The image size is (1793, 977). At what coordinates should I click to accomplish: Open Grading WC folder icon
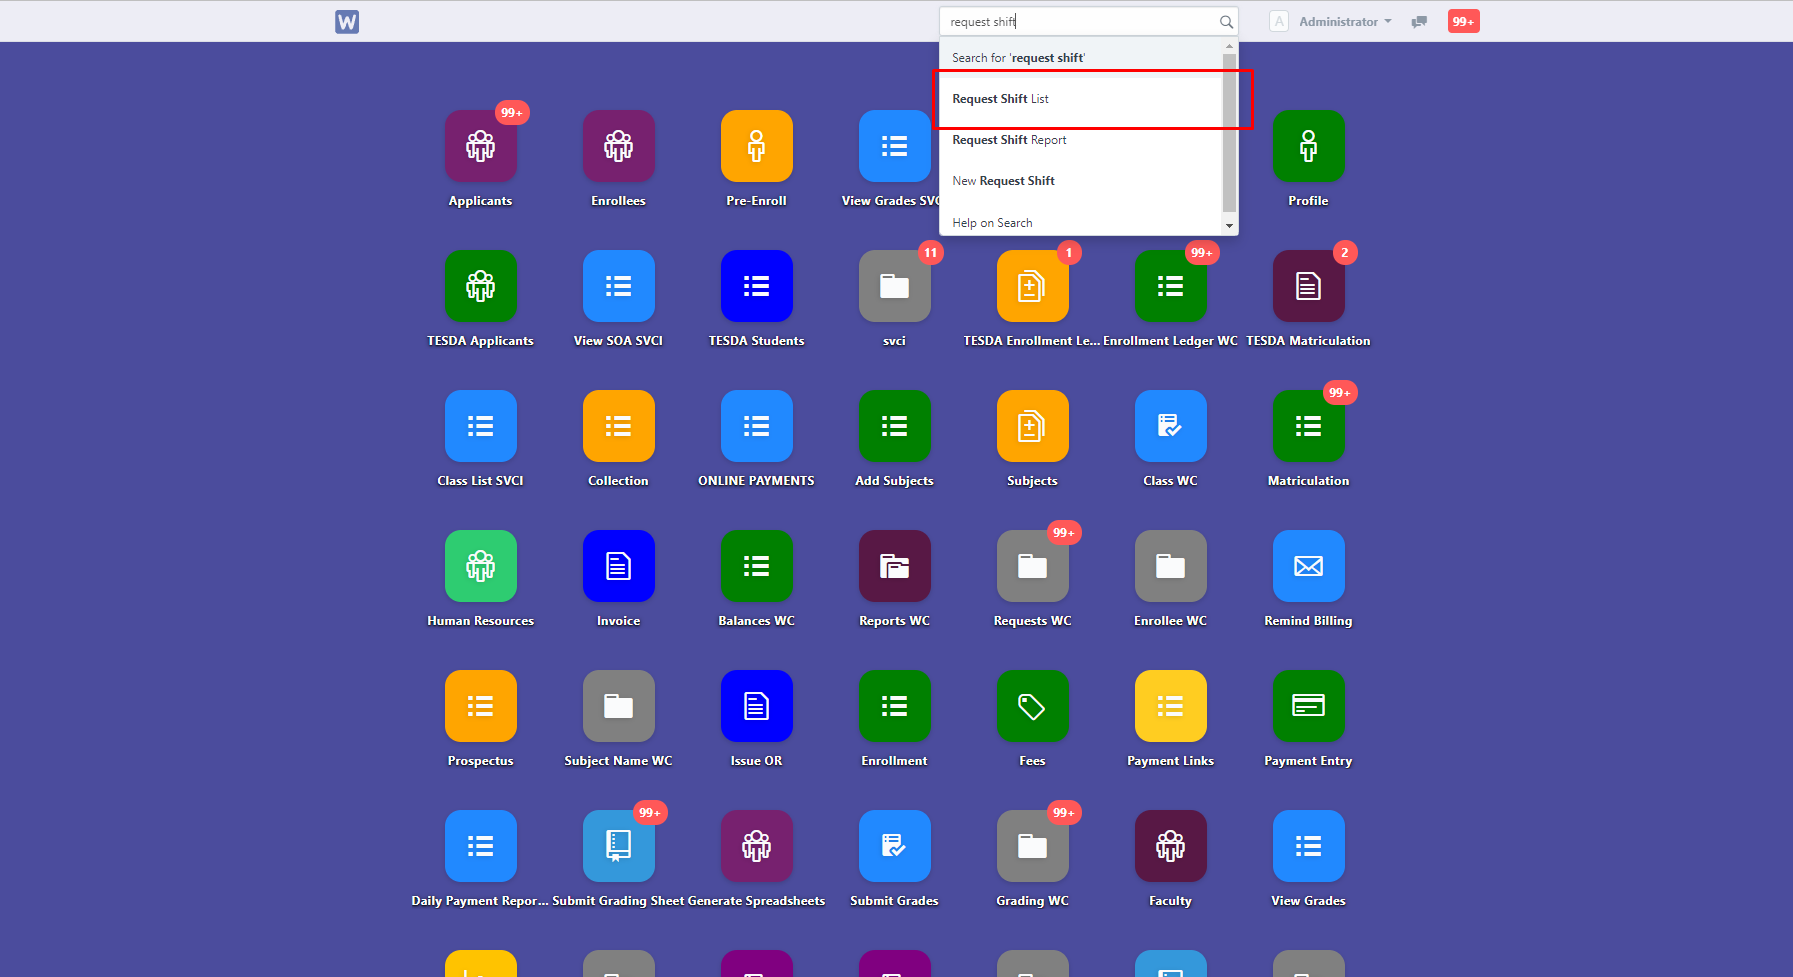coord(1033,846)
